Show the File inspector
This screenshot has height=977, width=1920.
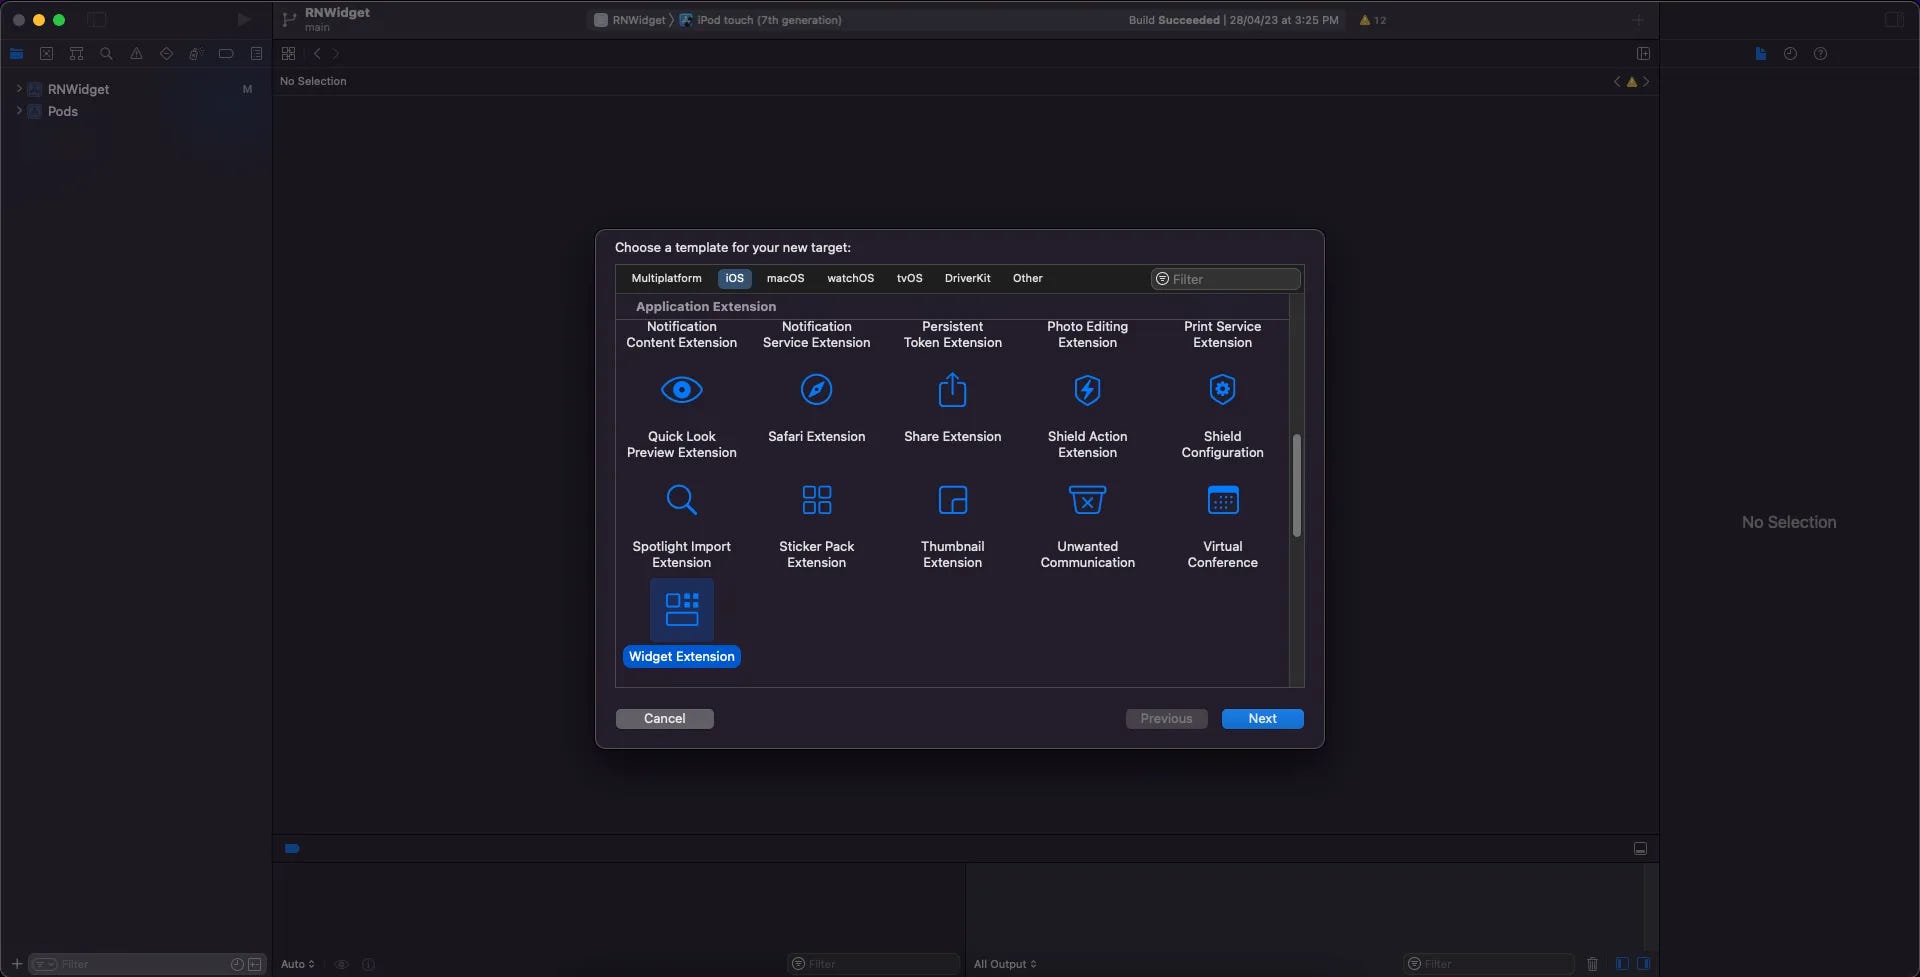(1760, 54)
